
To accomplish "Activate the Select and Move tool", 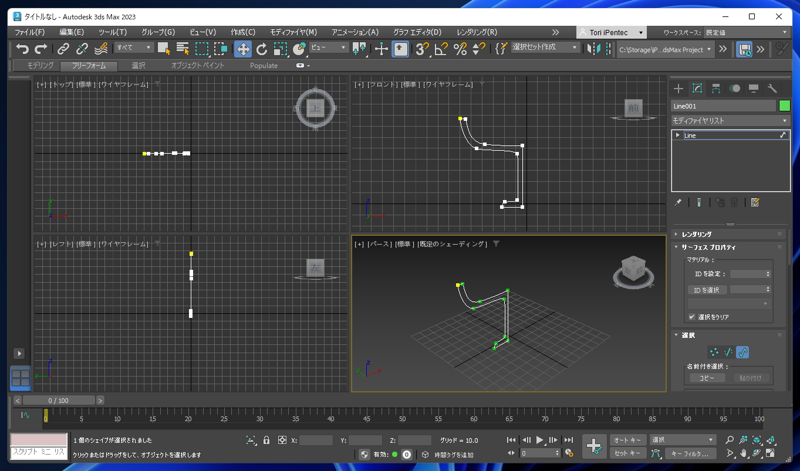I will click(x=243, y=48).
